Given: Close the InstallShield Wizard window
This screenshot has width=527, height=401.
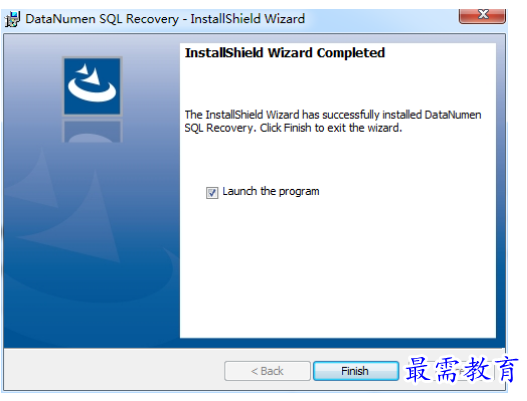Looking at the screenshot, I should point(482,15).
